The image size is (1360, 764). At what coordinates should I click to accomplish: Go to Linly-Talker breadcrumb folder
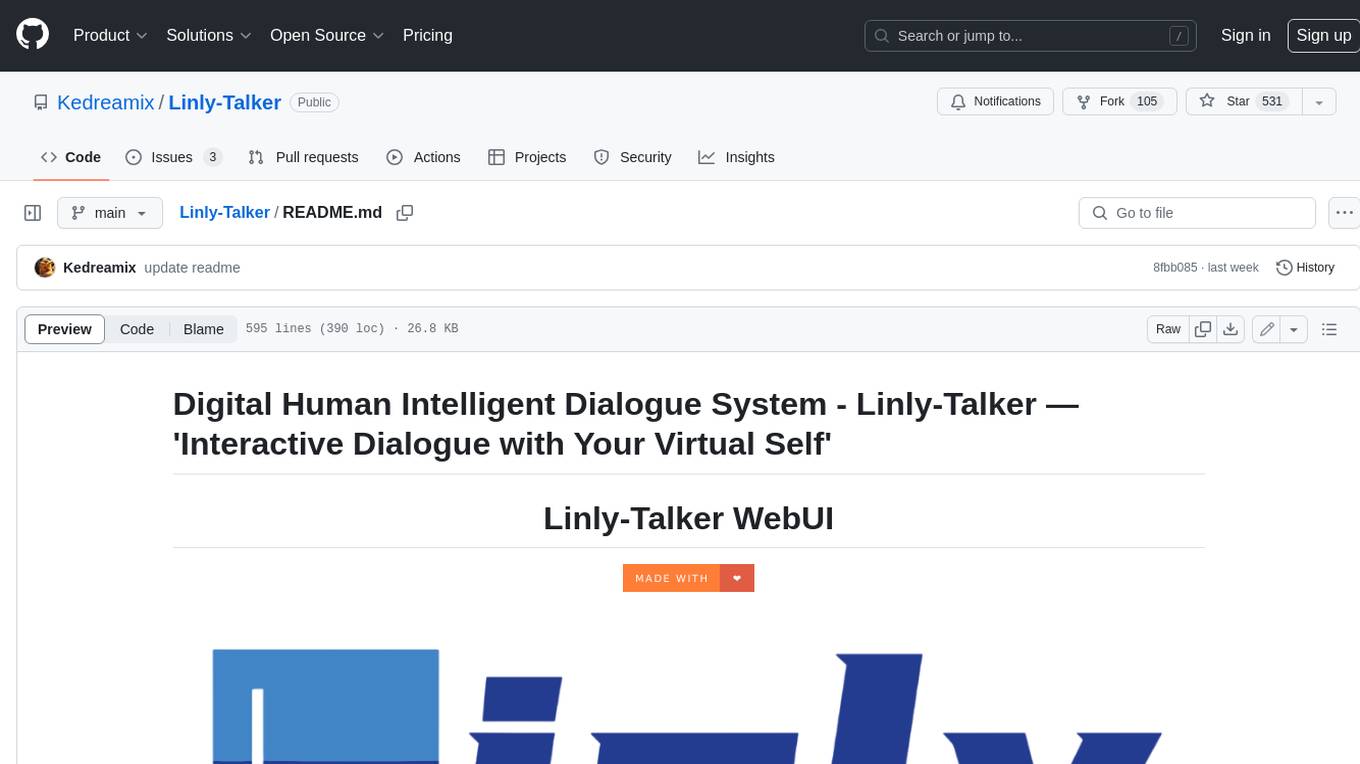pos(224,212)
